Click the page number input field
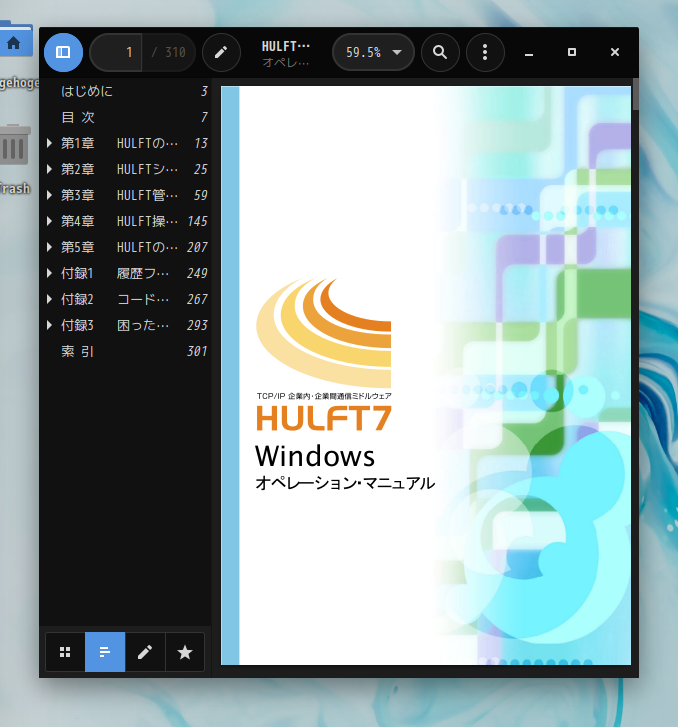The height and width of the screenshot is (727, 678). (116, 52)
